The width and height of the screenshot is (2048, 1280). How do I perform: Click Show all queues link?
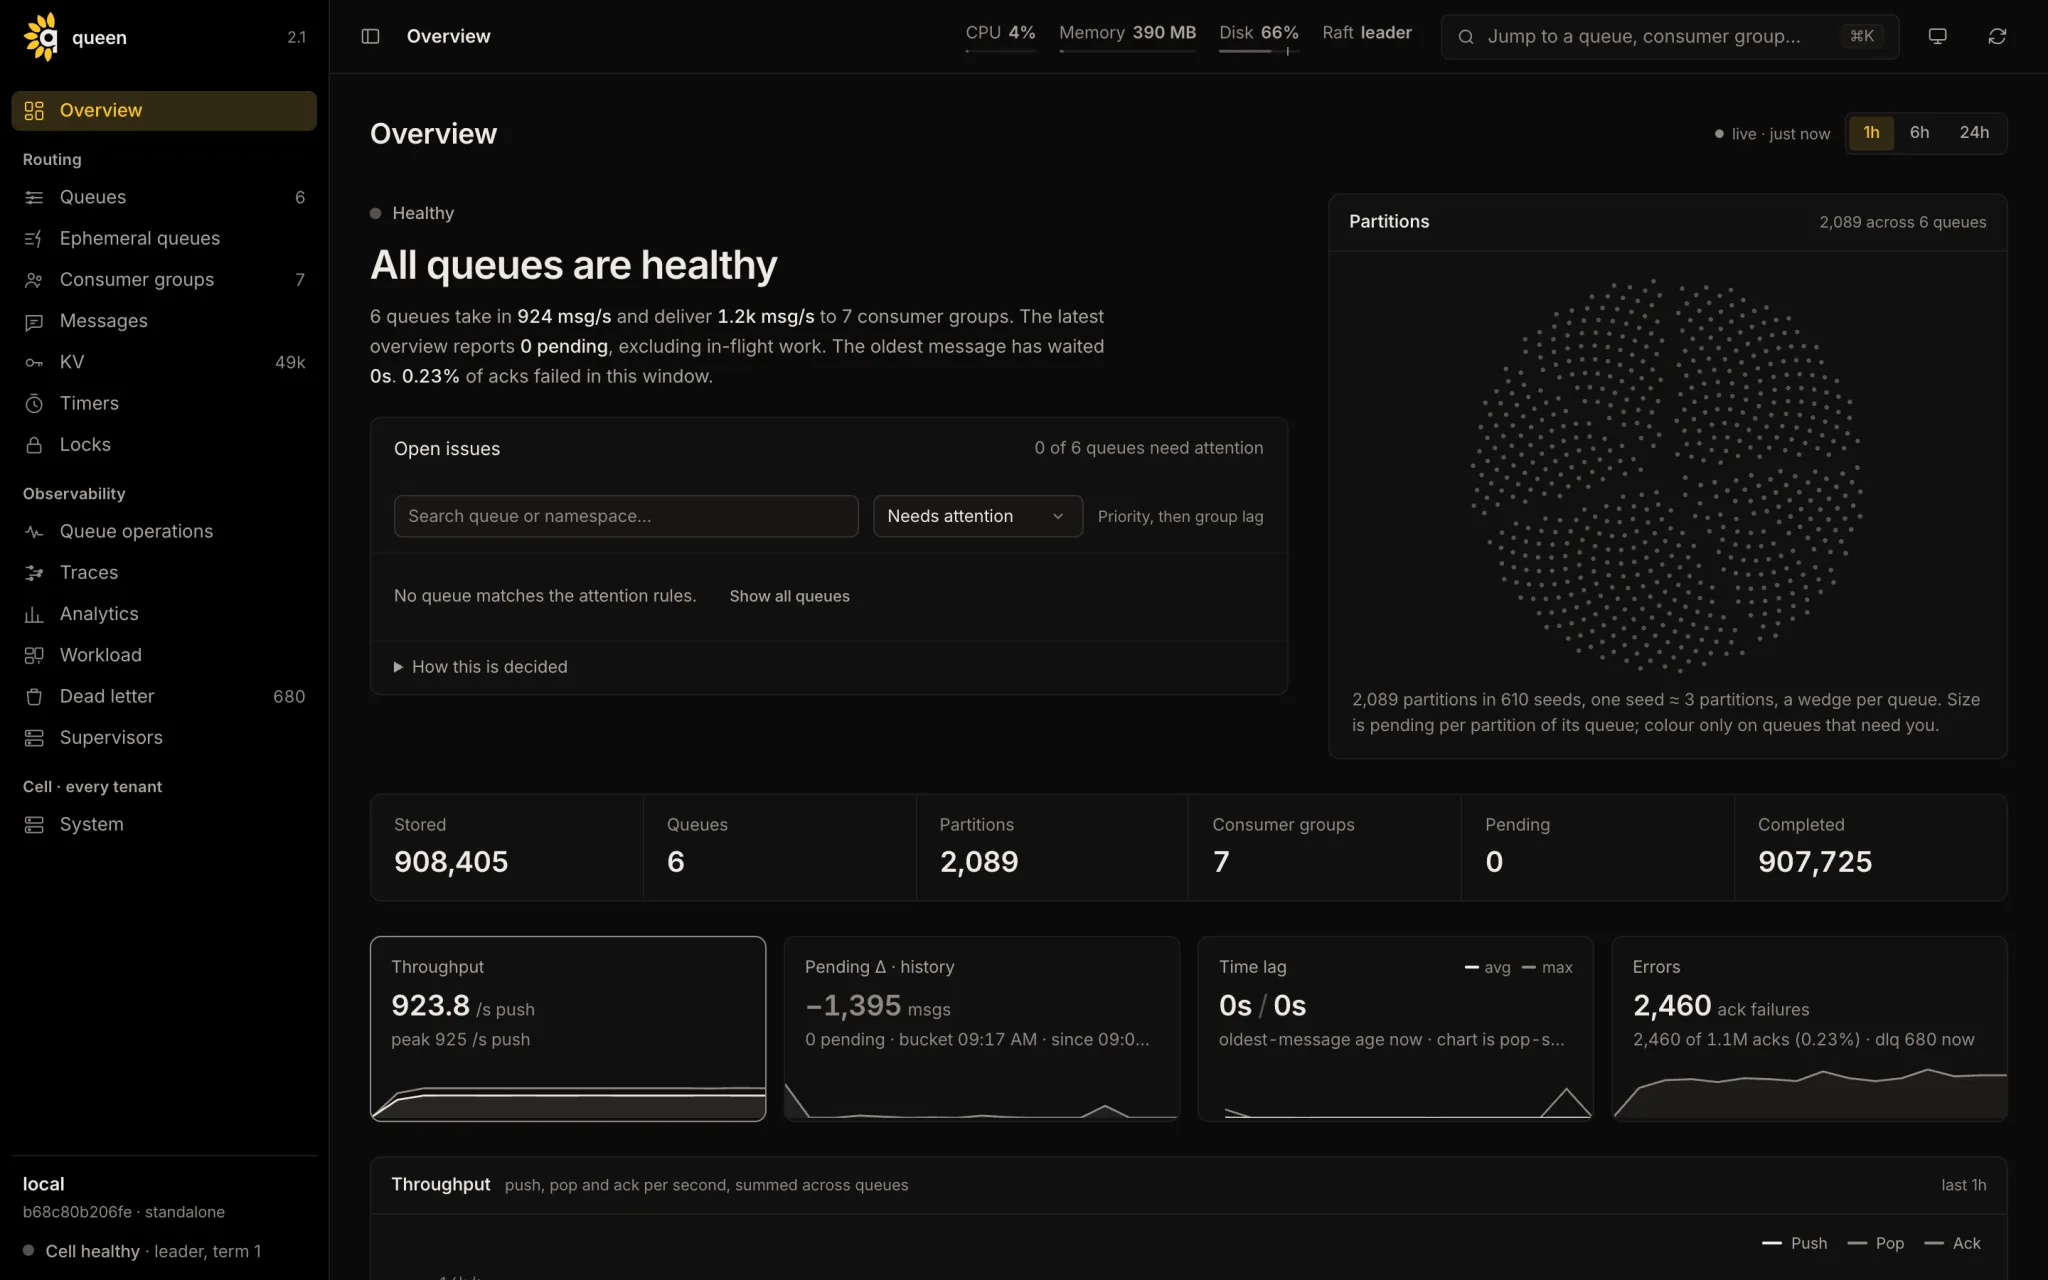[789, 596]
